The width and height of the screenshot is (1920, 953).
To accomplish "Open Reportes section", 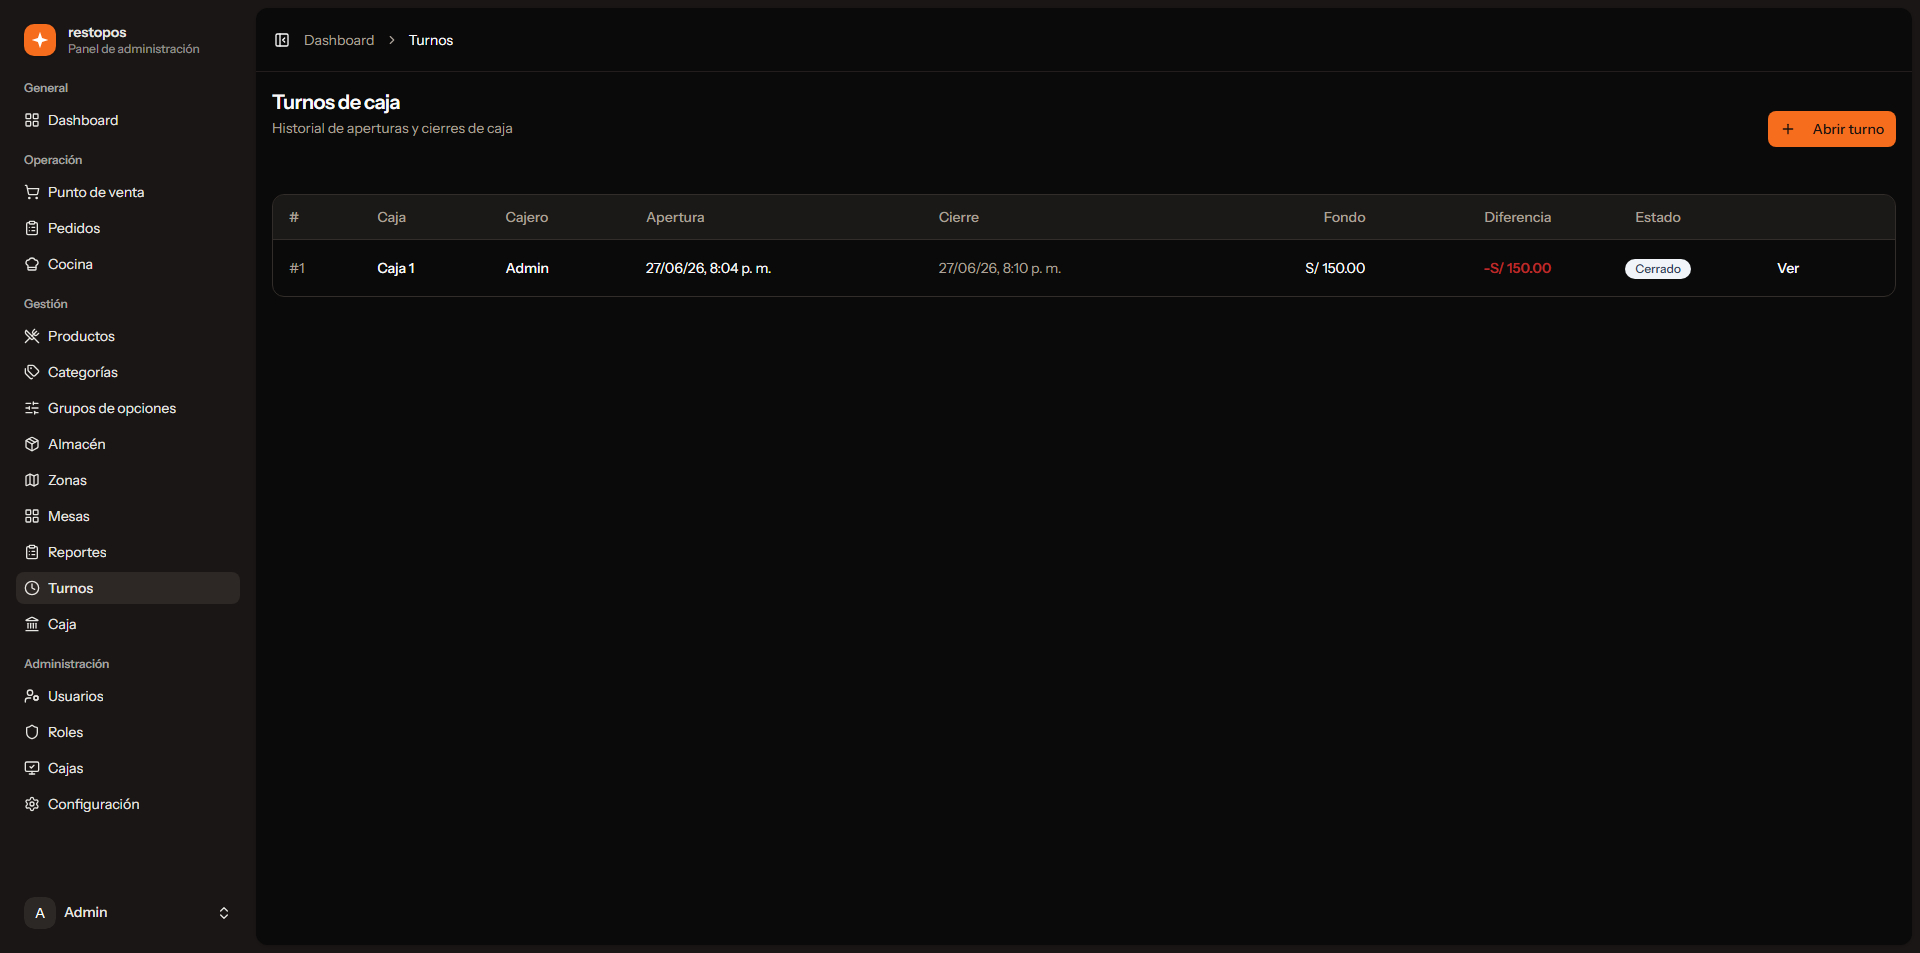I will point(128,552).
